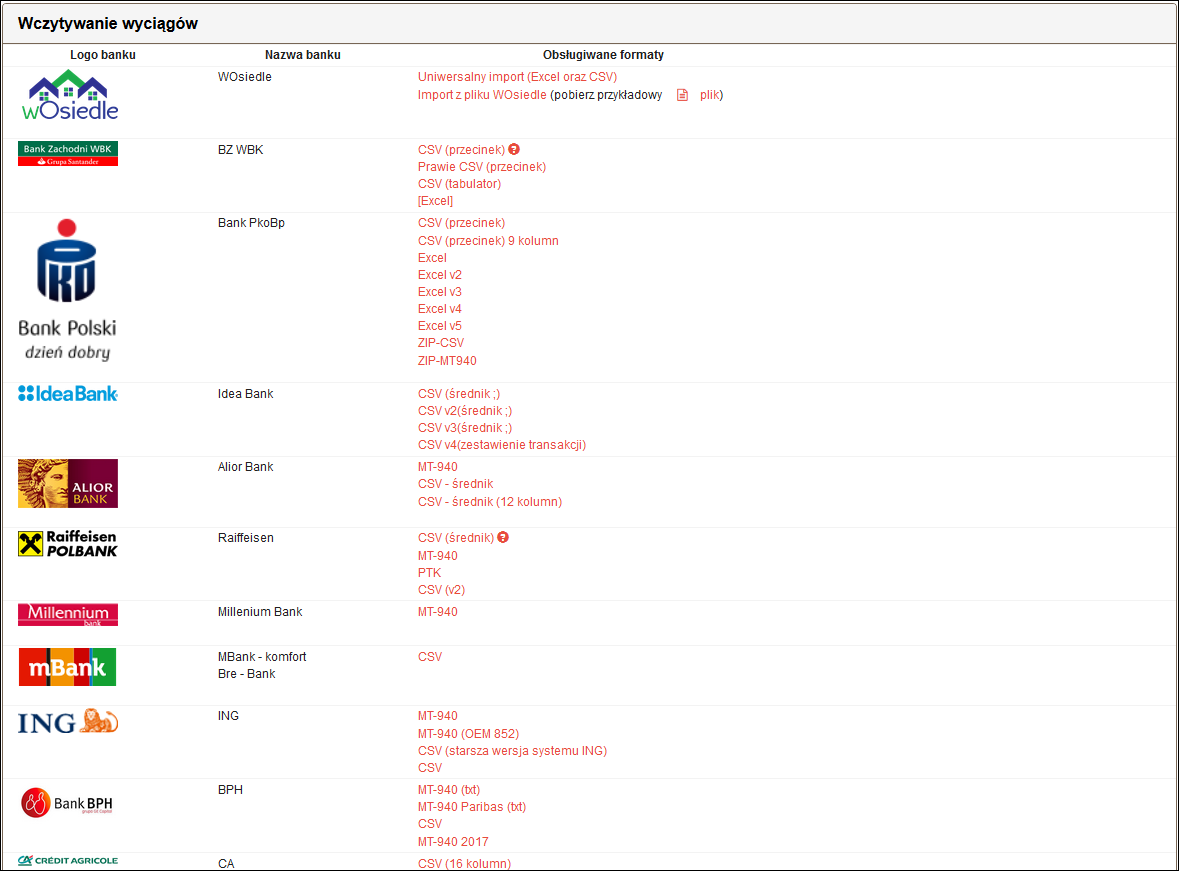The image size is (1179, 871).
Task: Download the example 'plik' link
Action: (710, 95)
